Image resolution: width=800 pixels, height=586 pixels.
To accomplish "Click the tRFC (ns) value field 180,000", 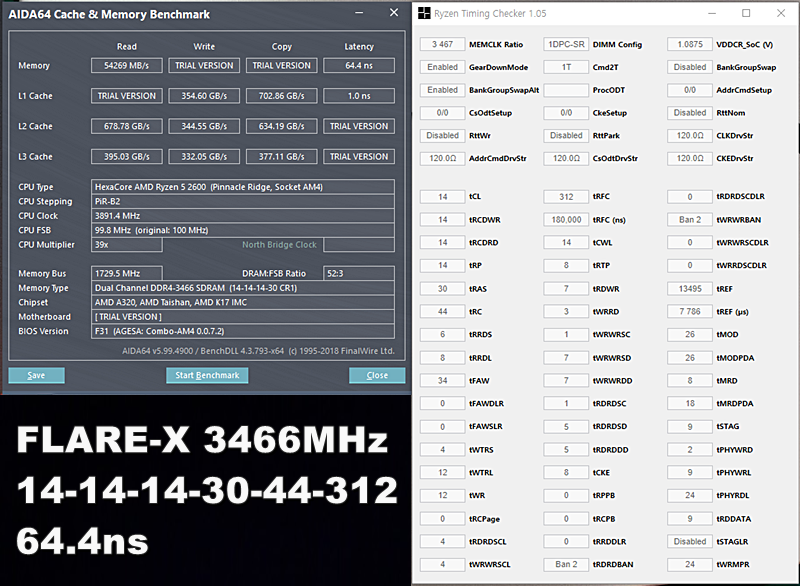I will 566,219.
